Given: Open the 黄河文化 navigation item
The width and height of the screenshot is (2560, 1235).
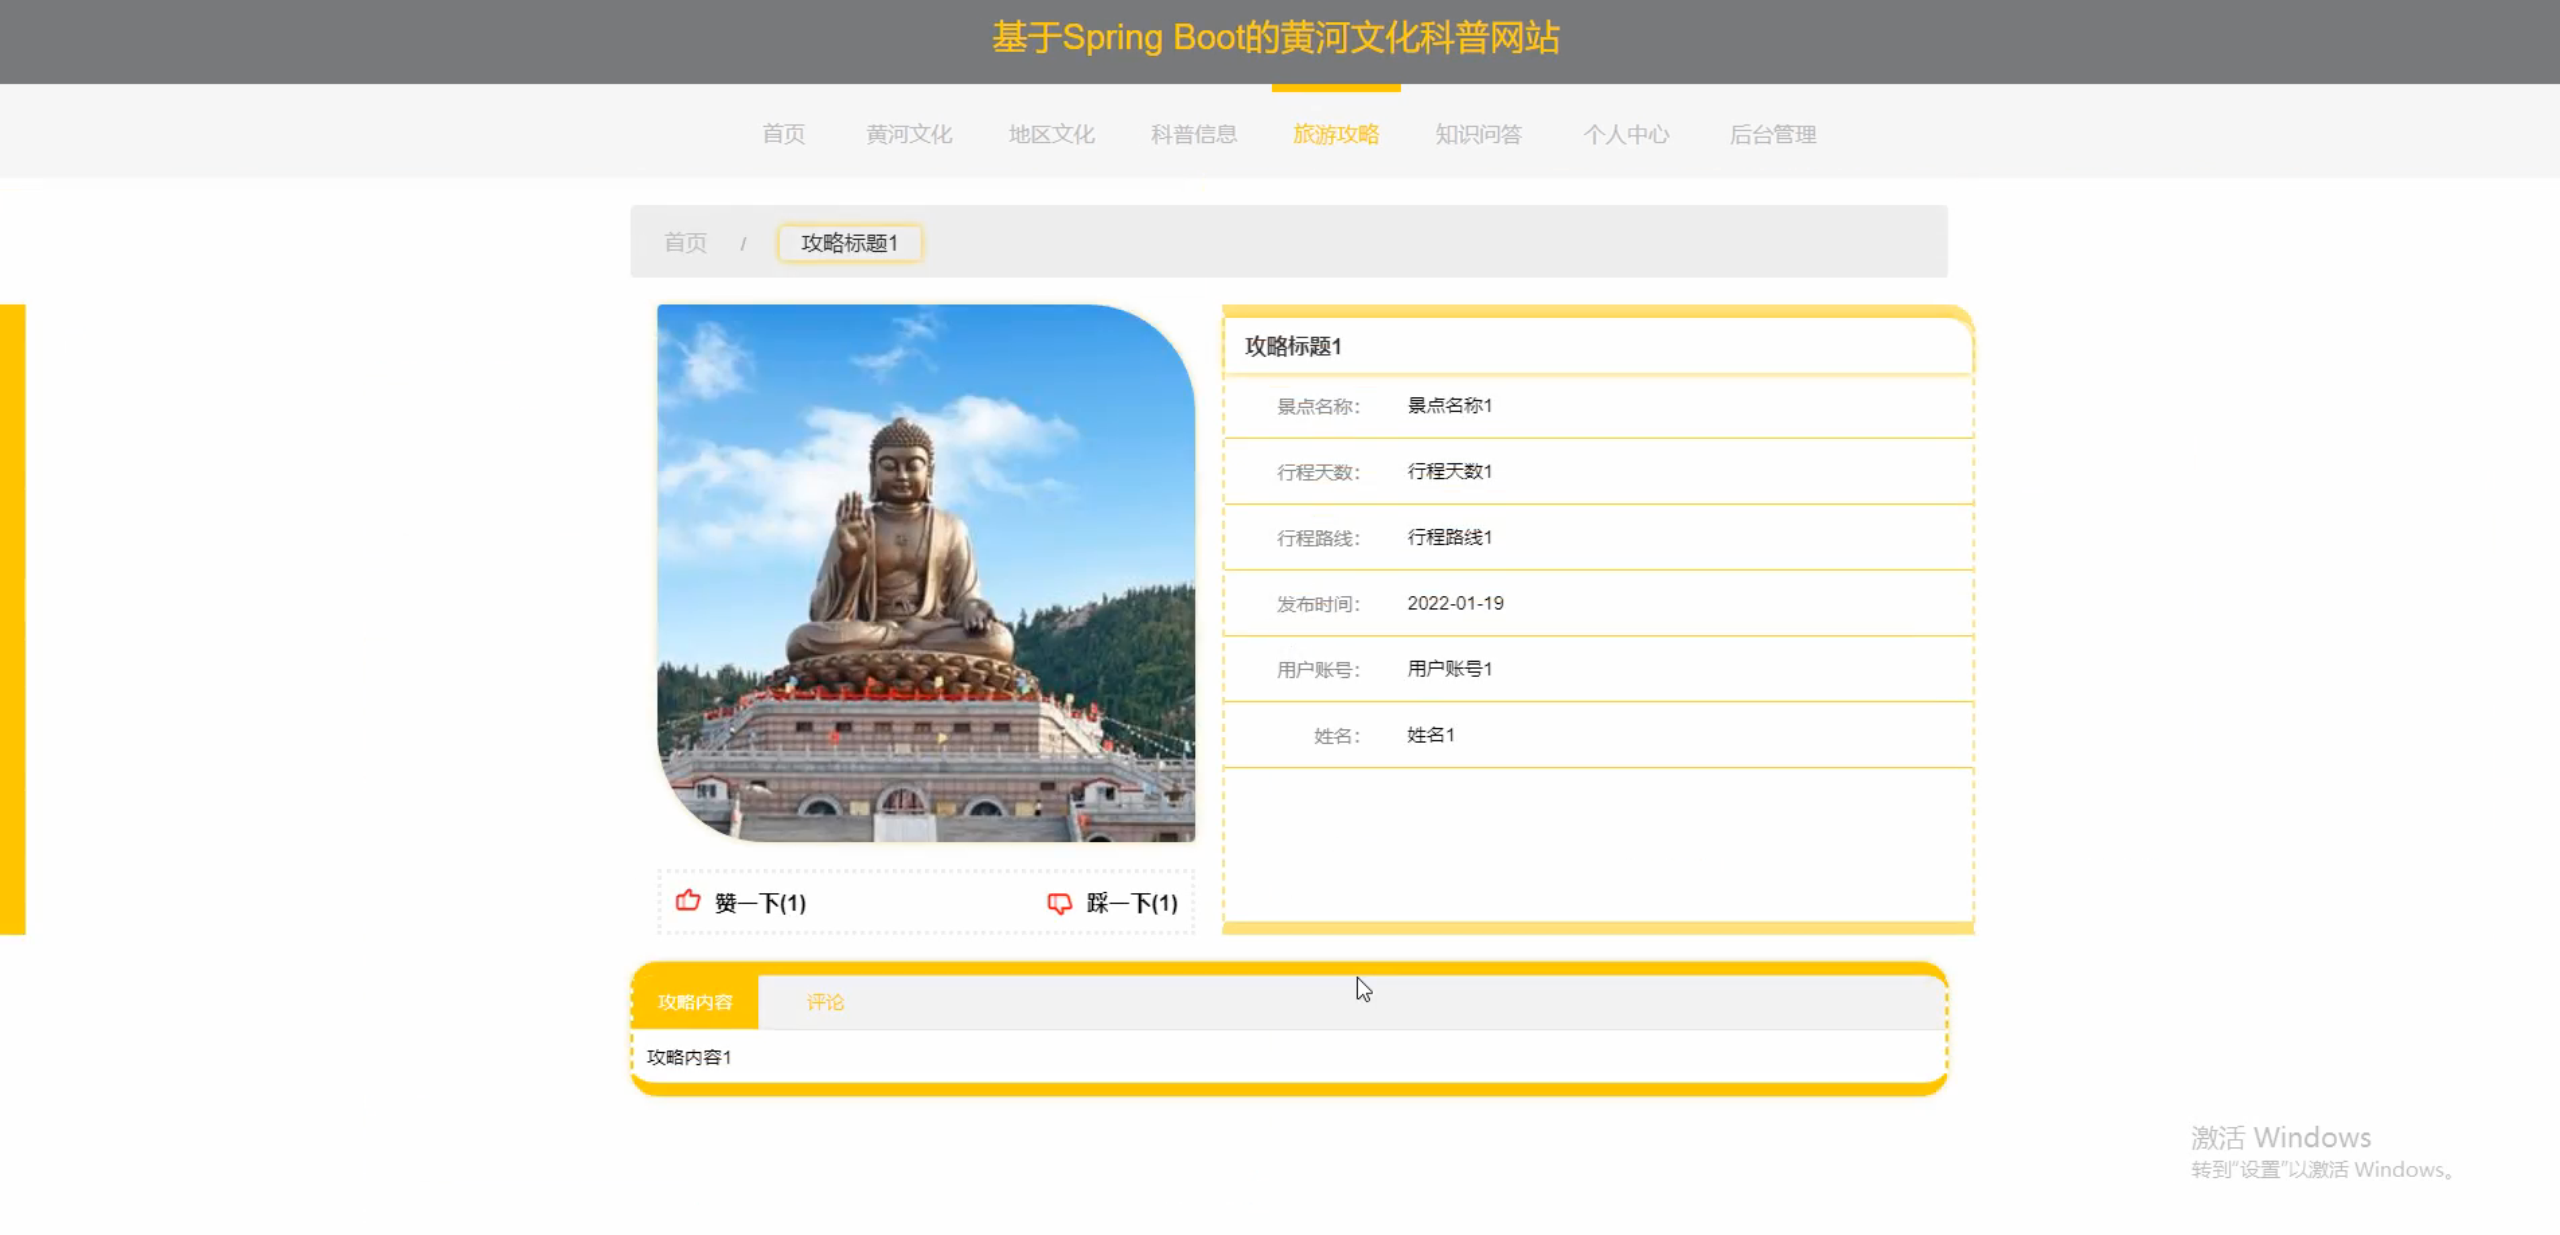Looking at the screenshot, I should (x=909, y=134).
